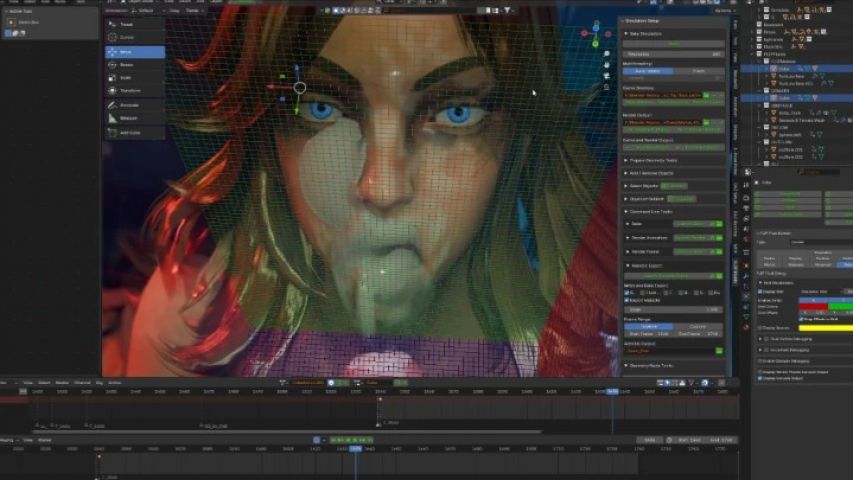Select the Annotate tool

(x=134, y=105)
